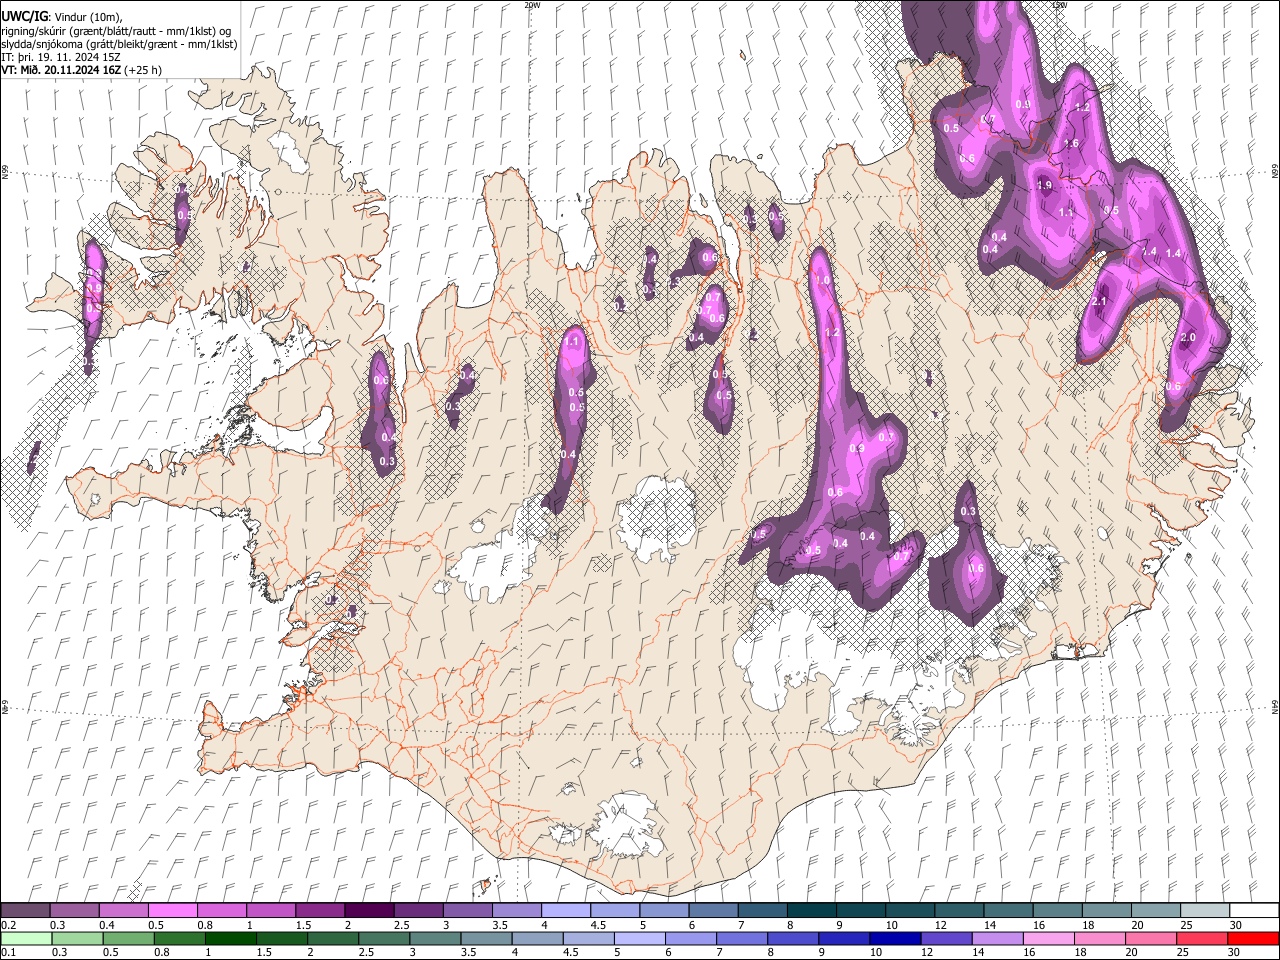This screenshot has width=1280, height=960.
Task: Click the '20W' longitude label
Action: (x=532, y=5)
